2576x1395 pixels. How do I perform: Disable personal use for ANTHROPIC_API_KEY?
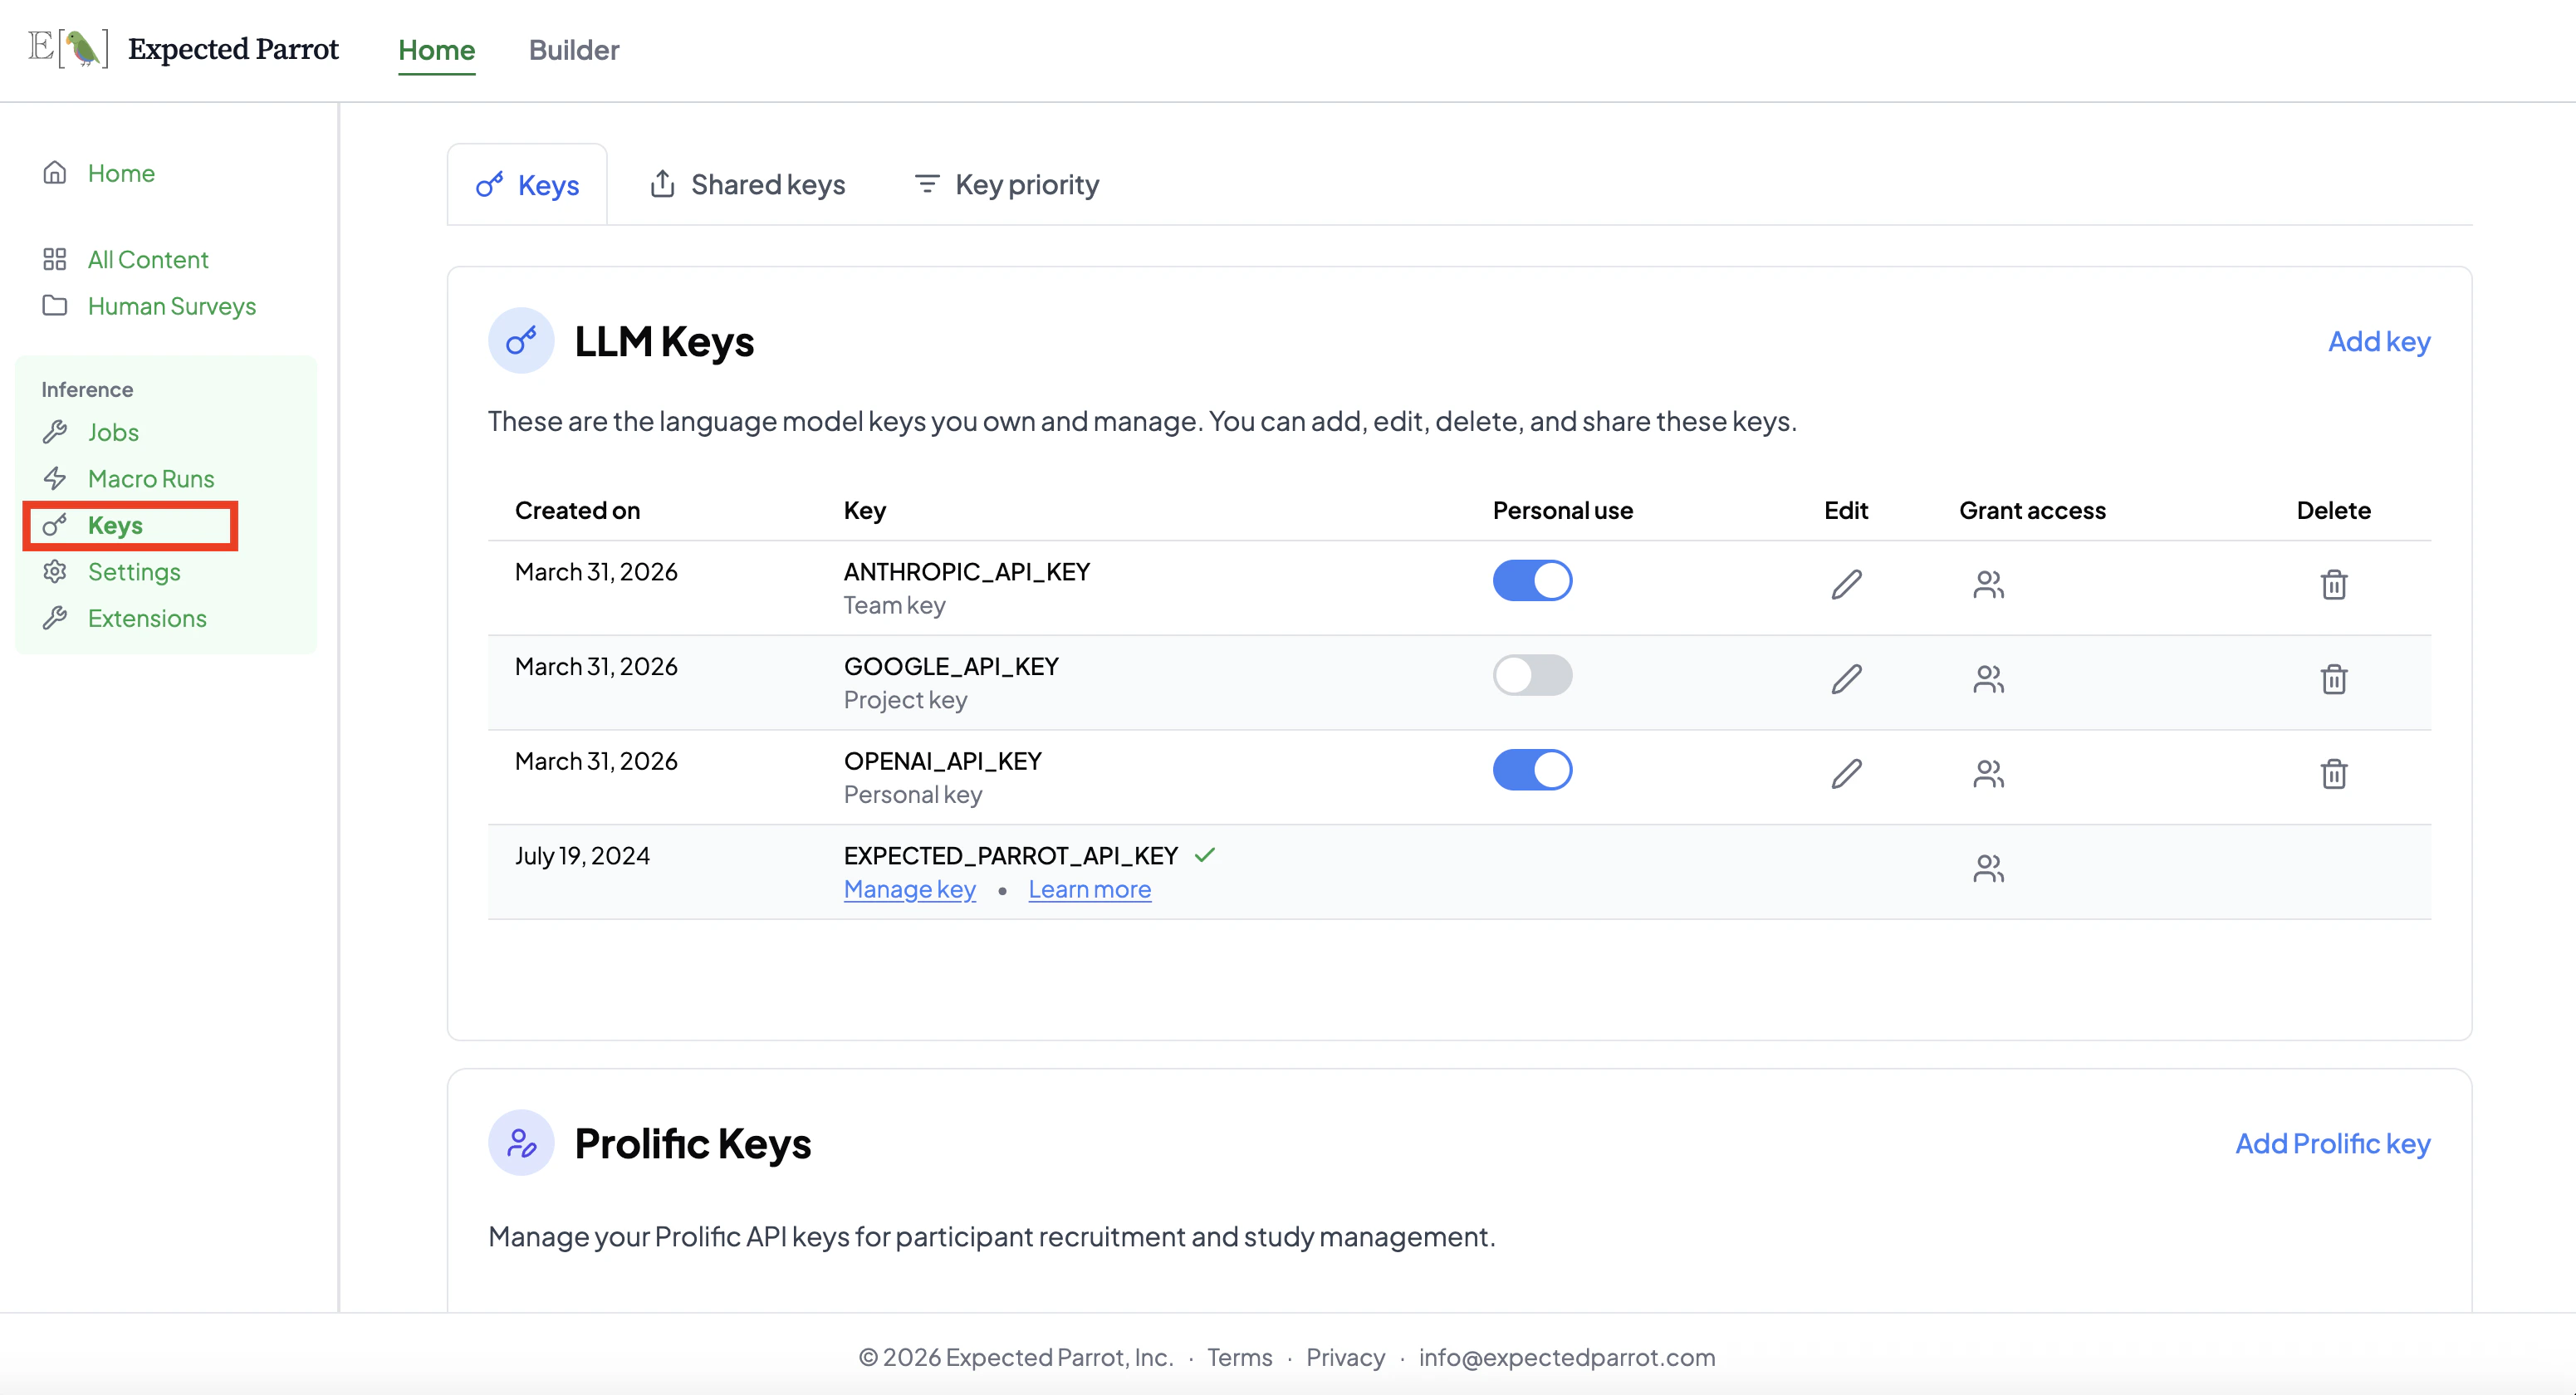1532,580
